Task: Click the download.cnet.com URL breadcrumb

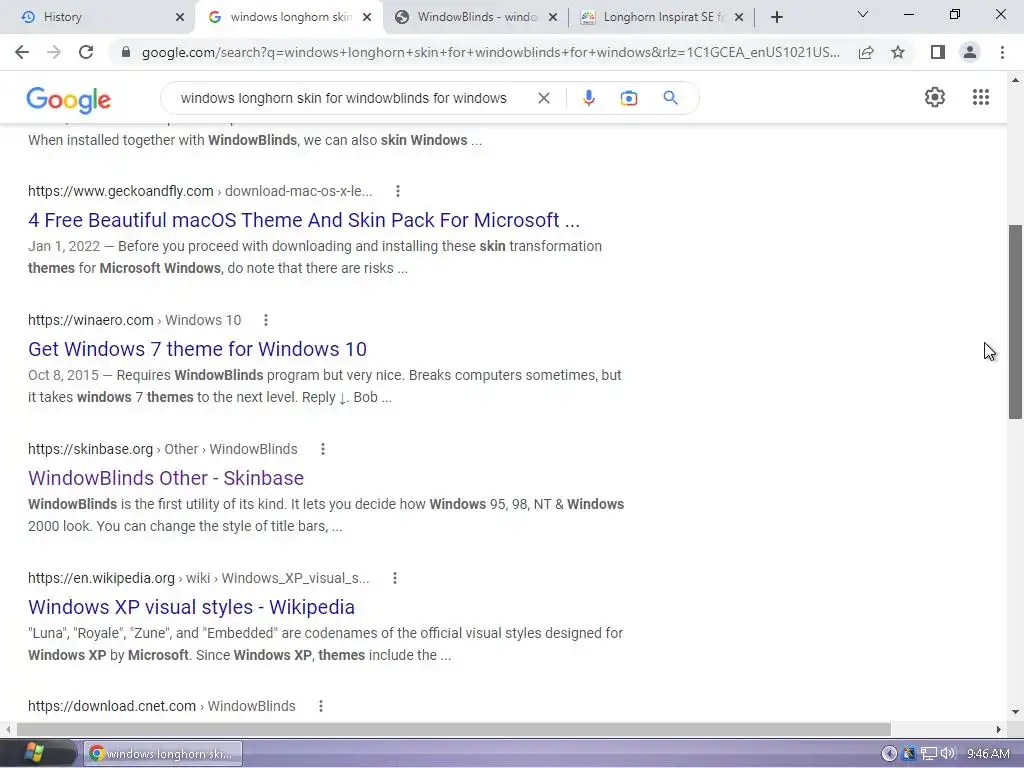Action: (161, 706)
